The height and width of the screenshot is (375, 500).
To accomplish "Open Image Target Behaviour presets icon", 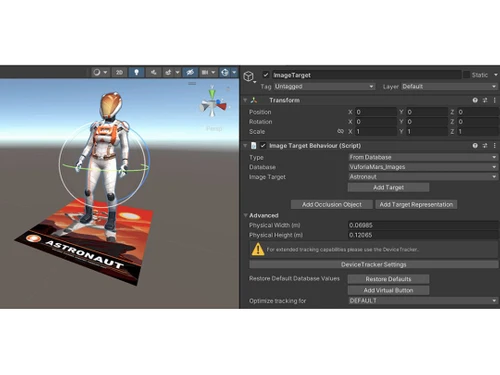I will [485, 146].
